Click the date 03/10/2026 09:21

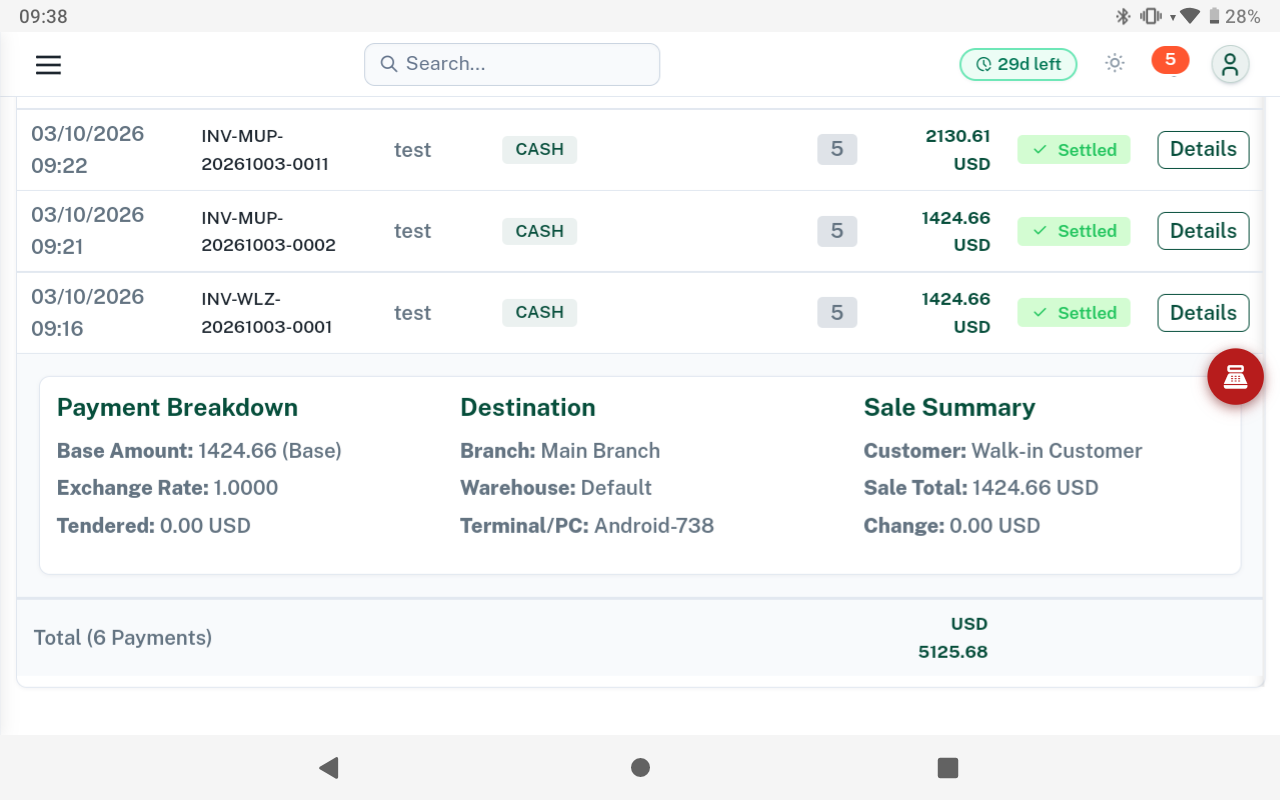point(88,231)
